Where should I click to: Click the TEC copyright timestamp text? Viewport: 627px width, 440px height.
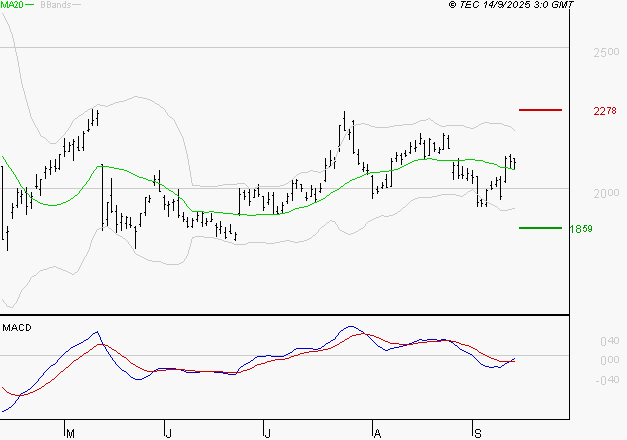coord(498,6)
